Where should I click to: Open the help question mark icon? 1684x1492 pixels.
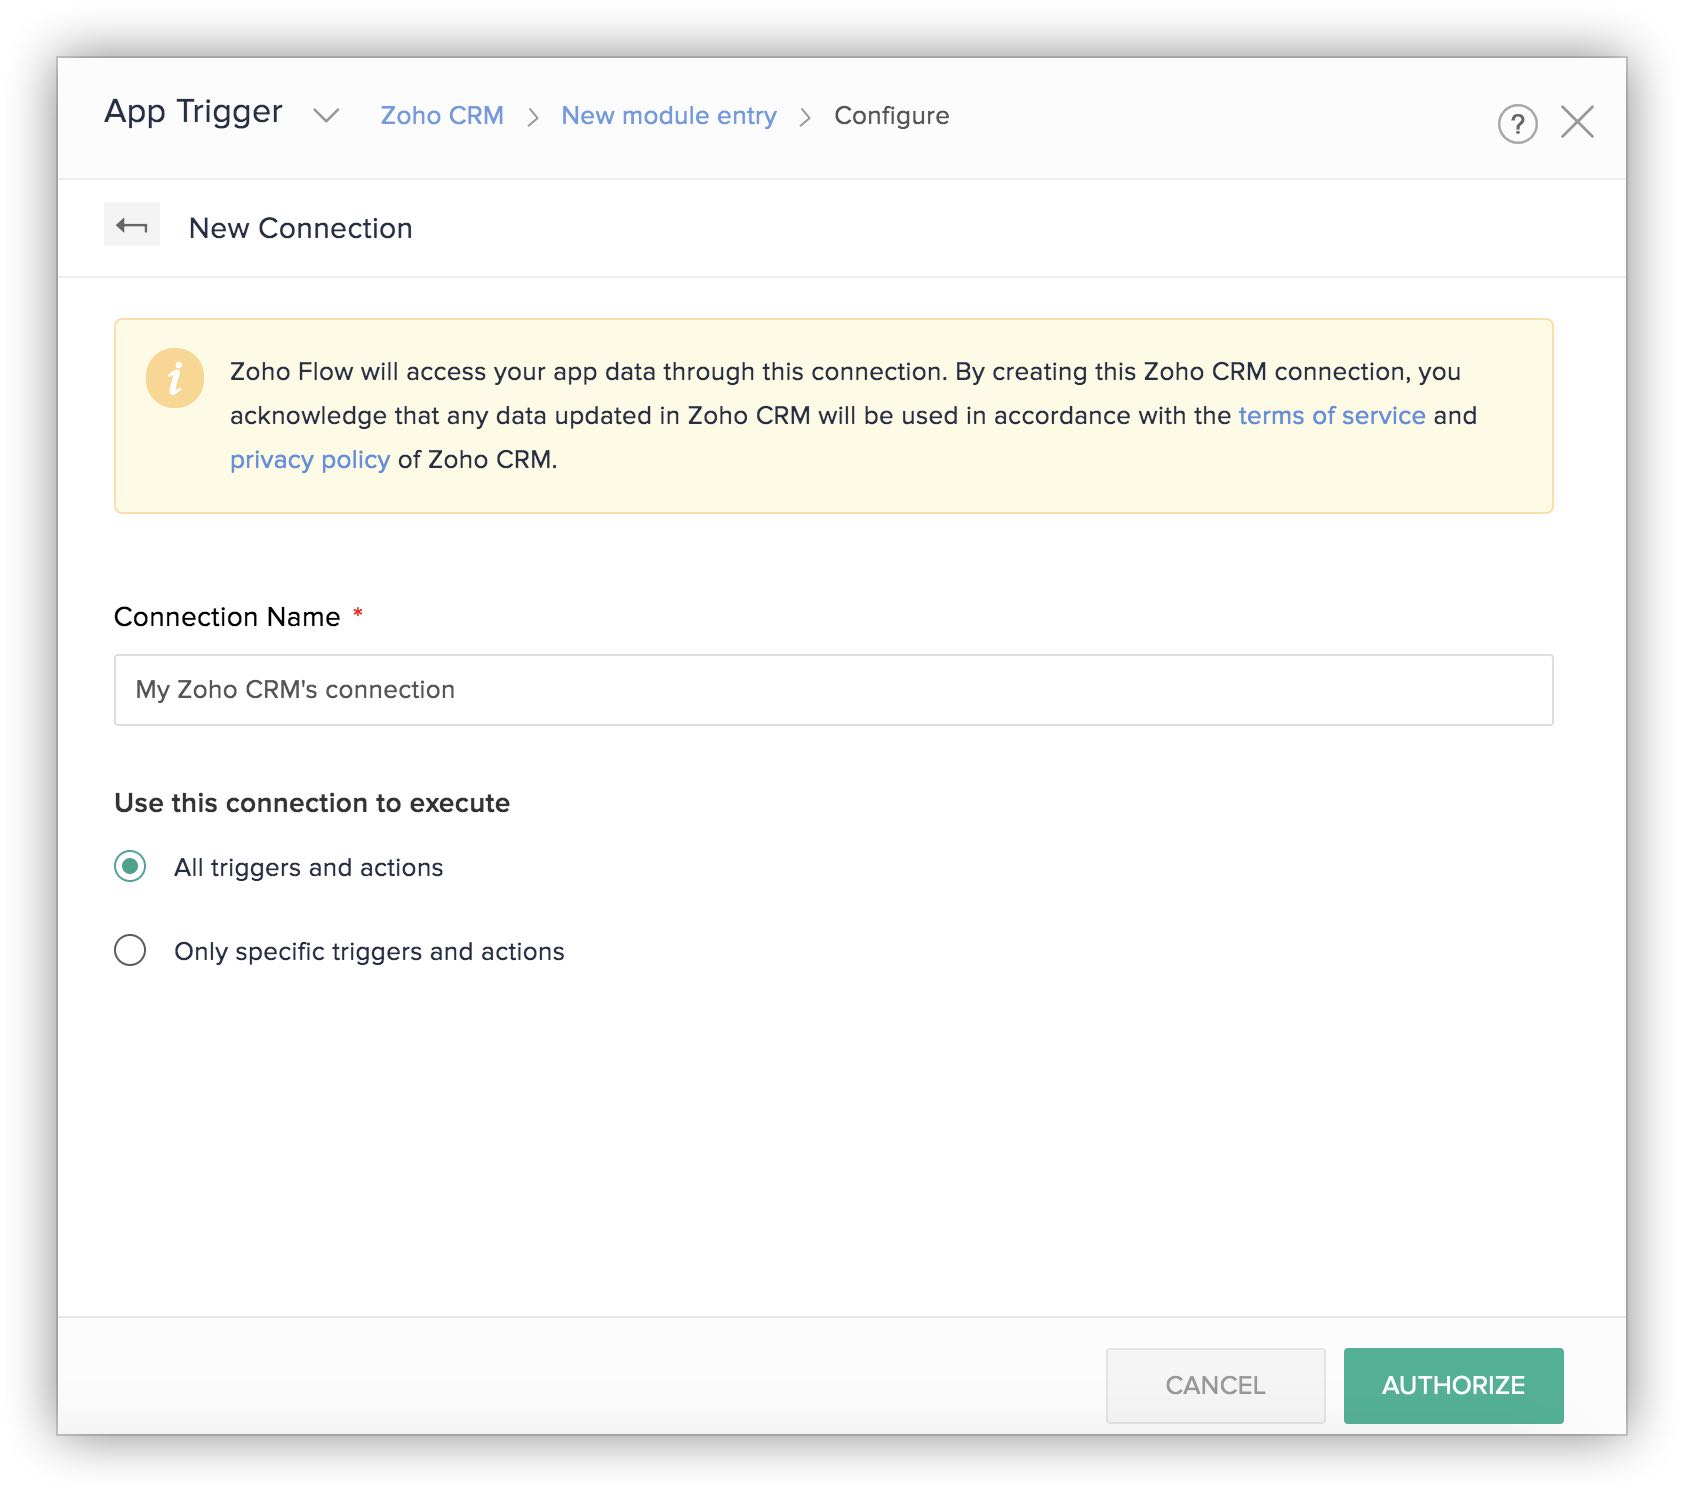click(1516, 124)
